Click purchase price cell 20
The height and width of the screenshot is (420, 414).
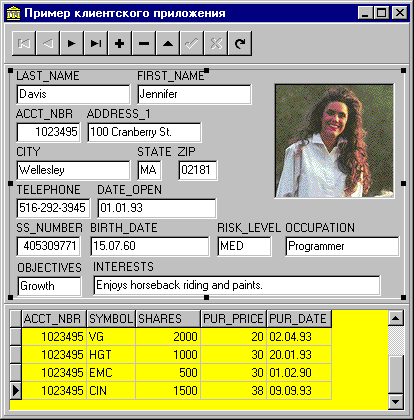click(x=233, y=337)
